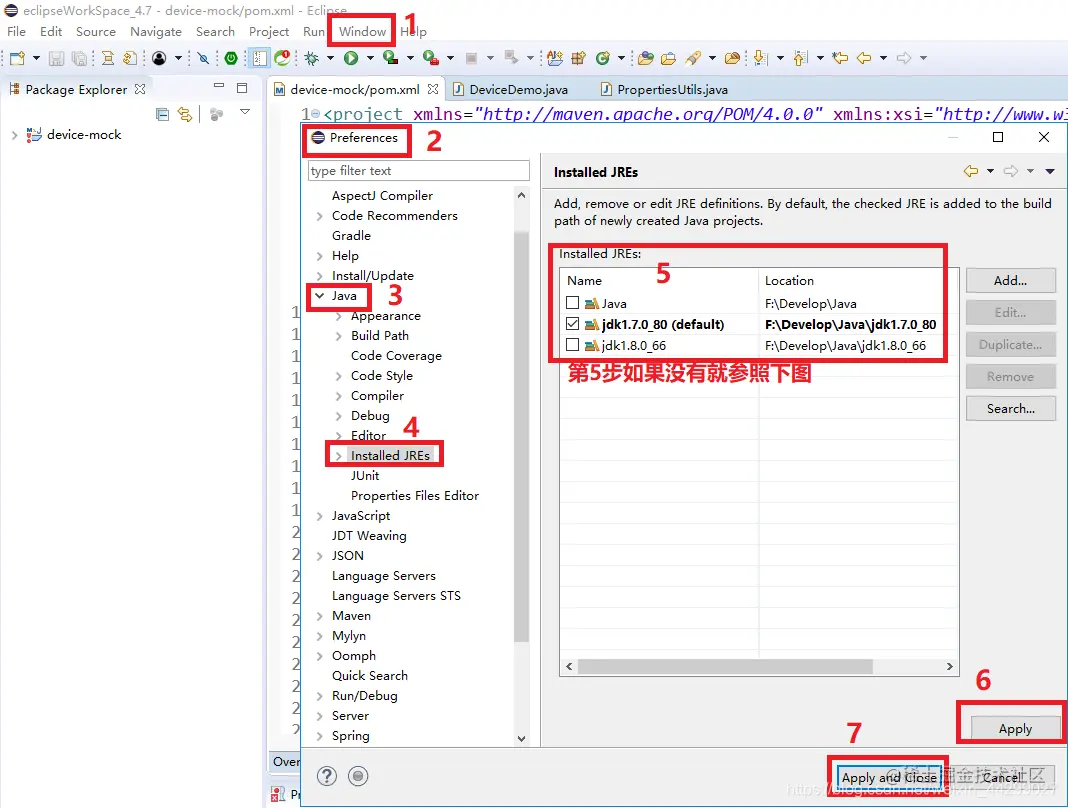The width and height of the screenshot is (1068, 808).
Task: Check the Java JRE checkbox
Action: (x=572, y=302)
